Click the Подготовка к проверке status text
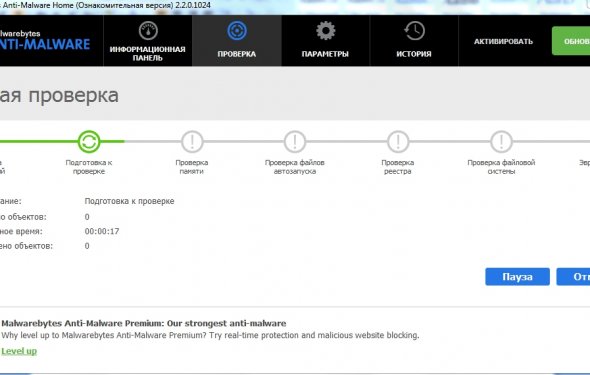The image size is (590, 375). click(129, 201)
